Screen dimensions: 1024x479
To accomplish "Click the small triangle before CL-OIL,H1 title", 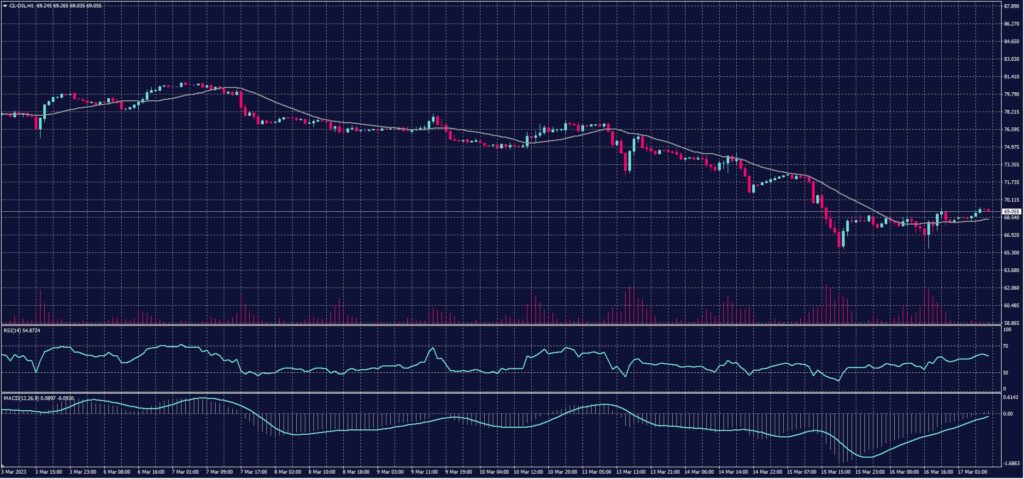I will click(x=4, y=4).
